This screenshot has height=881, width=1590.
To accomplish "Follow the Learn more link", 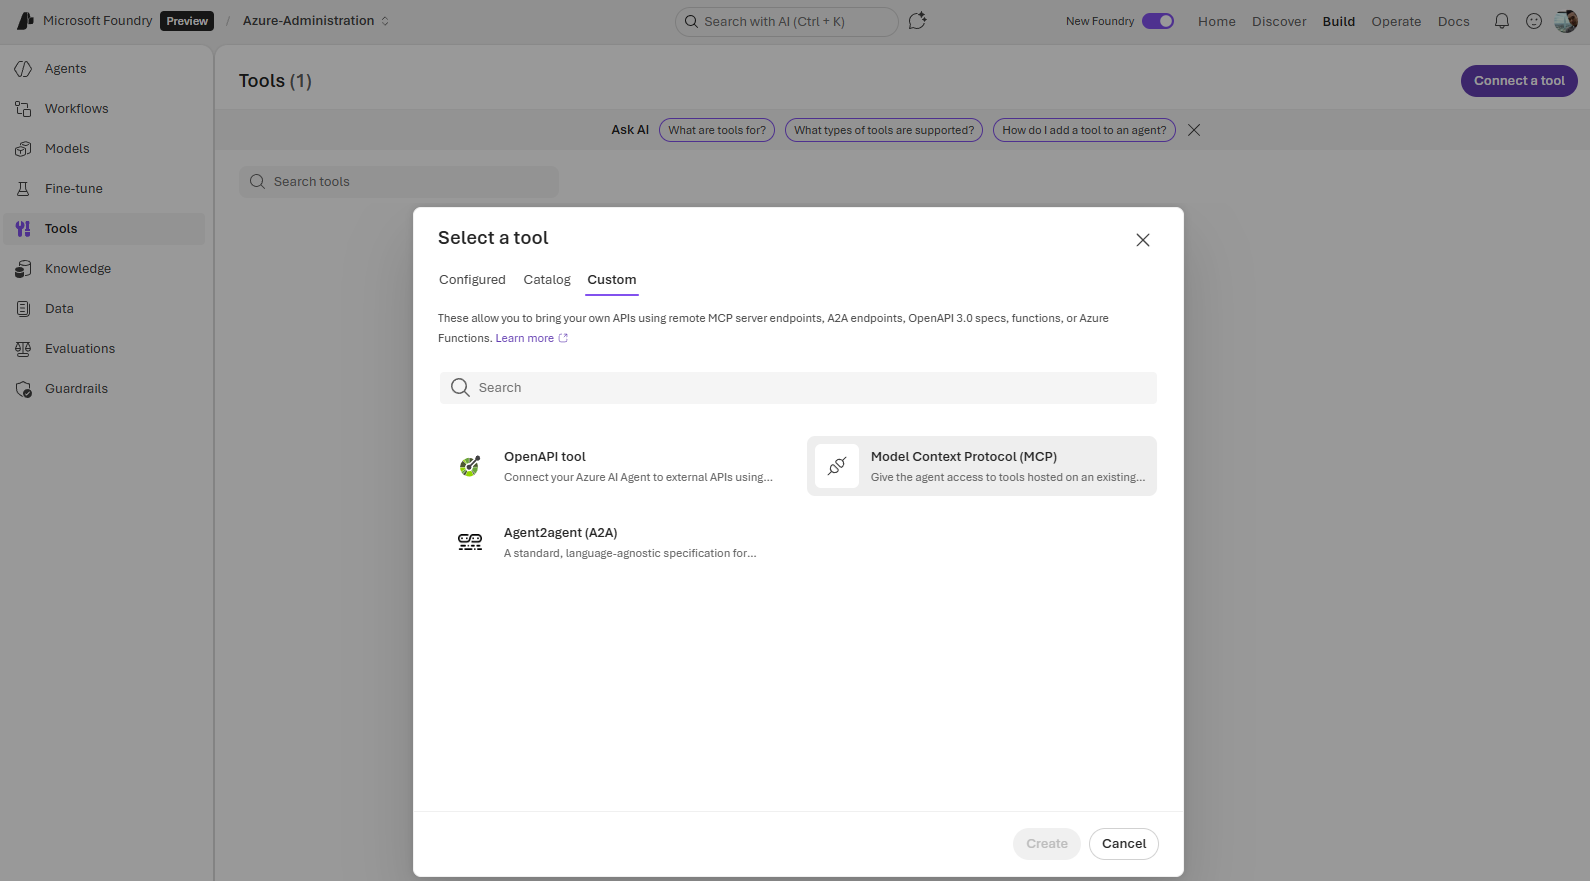I will pyautogui.click(x=525, y=338).
